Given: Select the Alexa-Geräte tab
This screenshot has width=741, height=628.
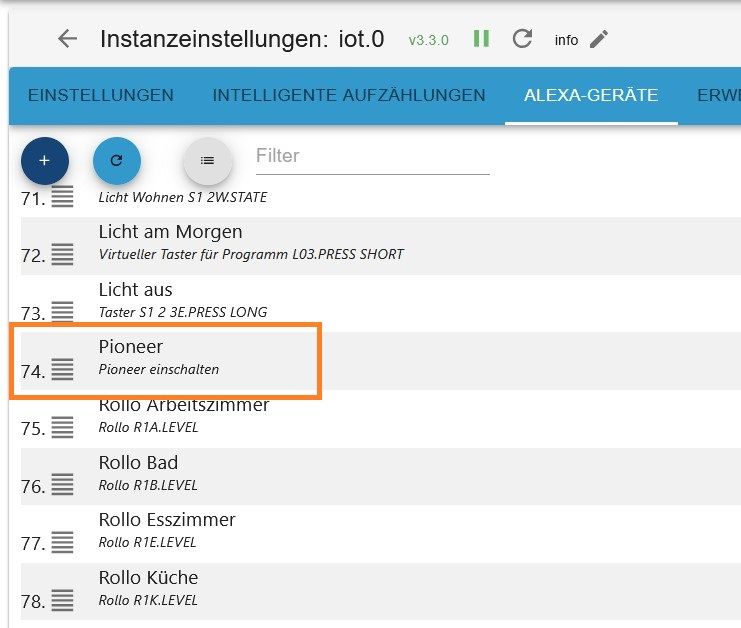Looking at the screenshot, I should [590, 96].
